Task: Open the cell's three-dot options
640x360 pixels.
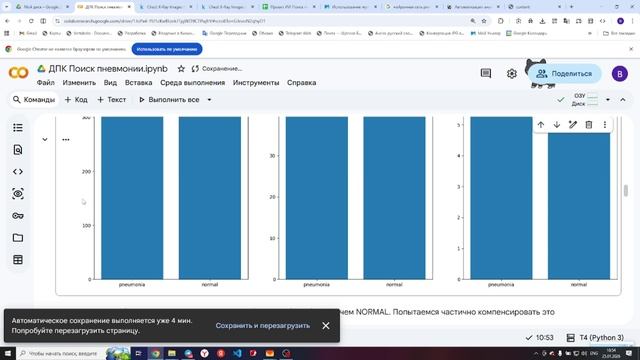Action: [x=66, y=140]
